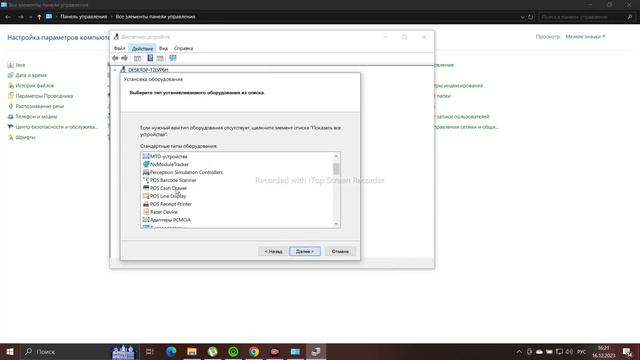
Task: Open the address bar history dropdown
Action: click(522, 17)
